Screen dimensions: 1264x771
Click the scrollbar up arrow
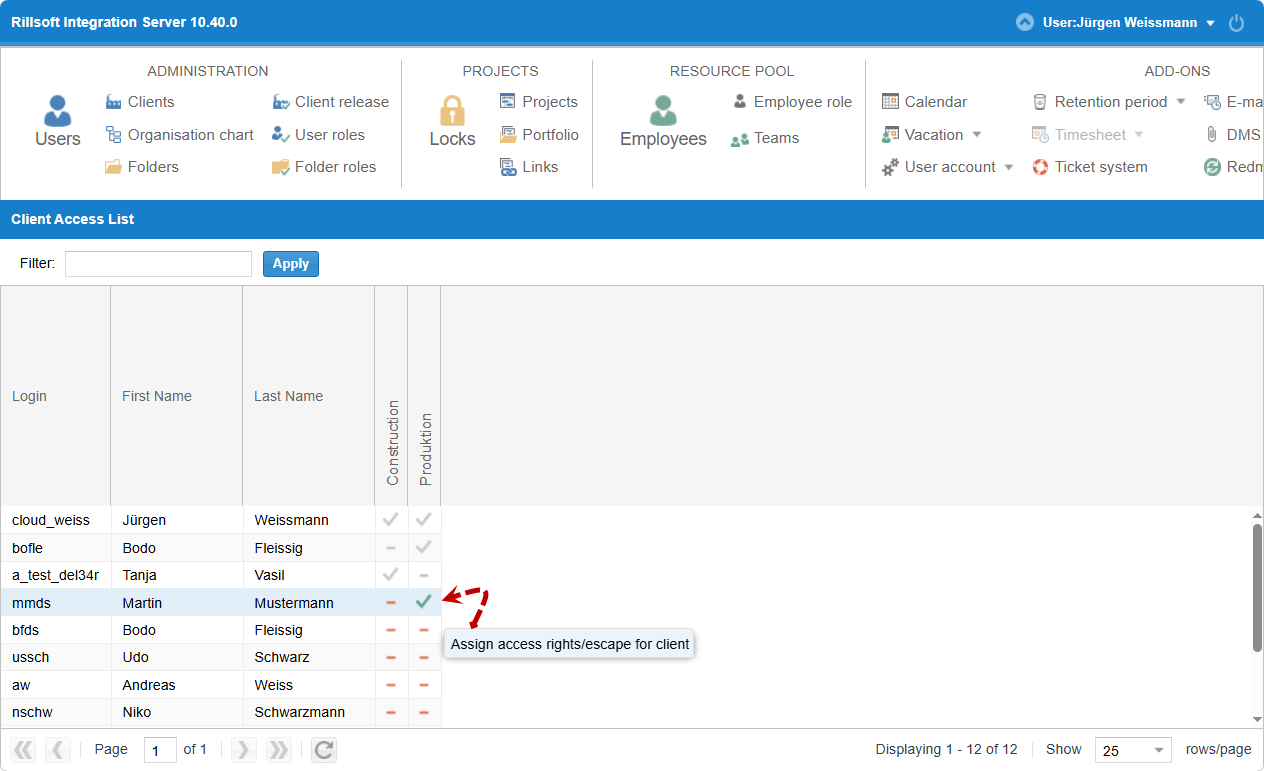(1257, 514)
